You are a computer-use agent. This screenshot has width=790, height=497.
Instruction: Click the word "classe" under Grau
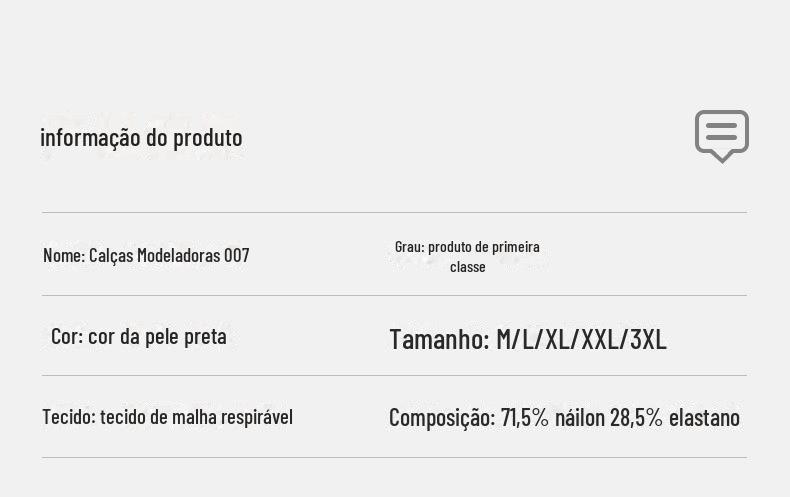point(468,267)
